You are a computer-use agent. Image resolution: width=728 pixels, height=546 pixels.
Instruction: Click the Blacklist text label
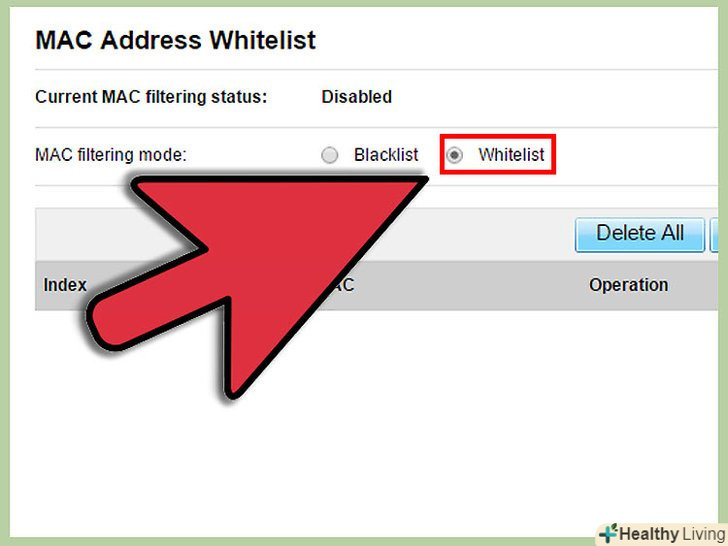pyautogui.click(x=386, y=155)
